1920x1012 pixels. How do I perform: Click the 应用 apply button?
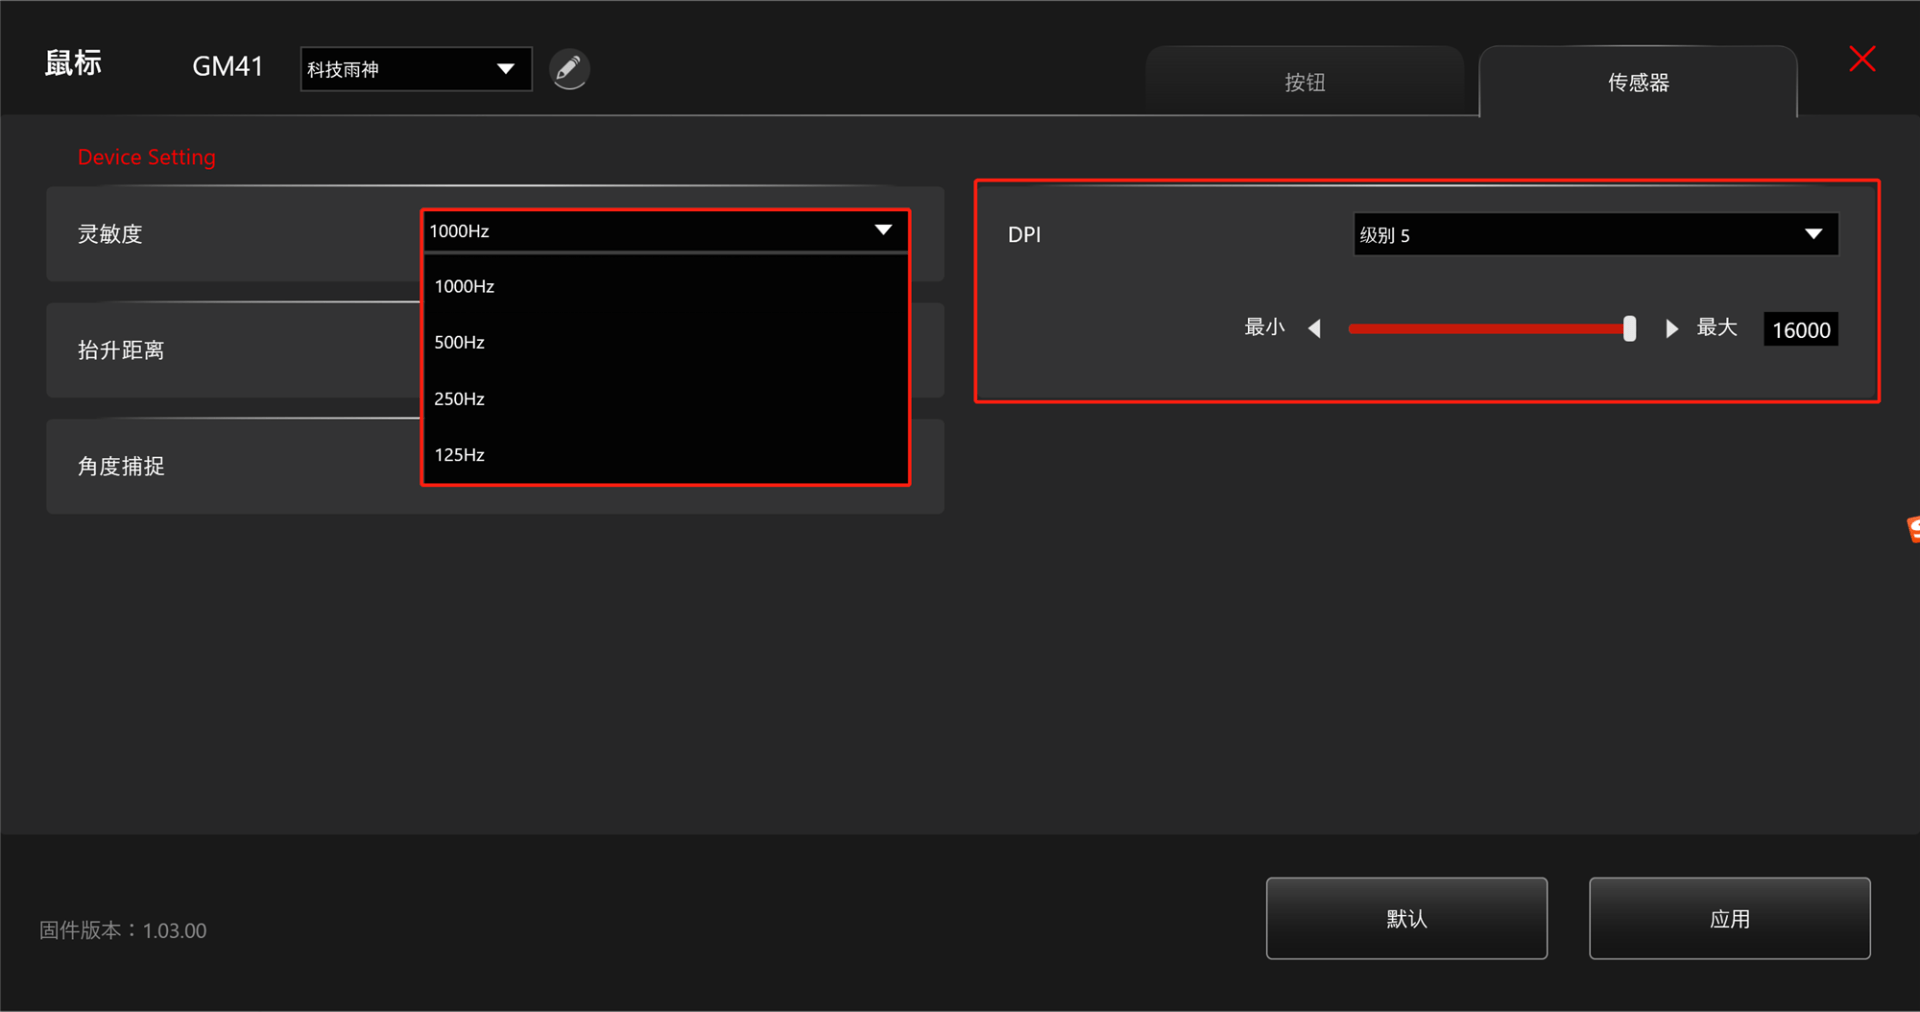1729,918
